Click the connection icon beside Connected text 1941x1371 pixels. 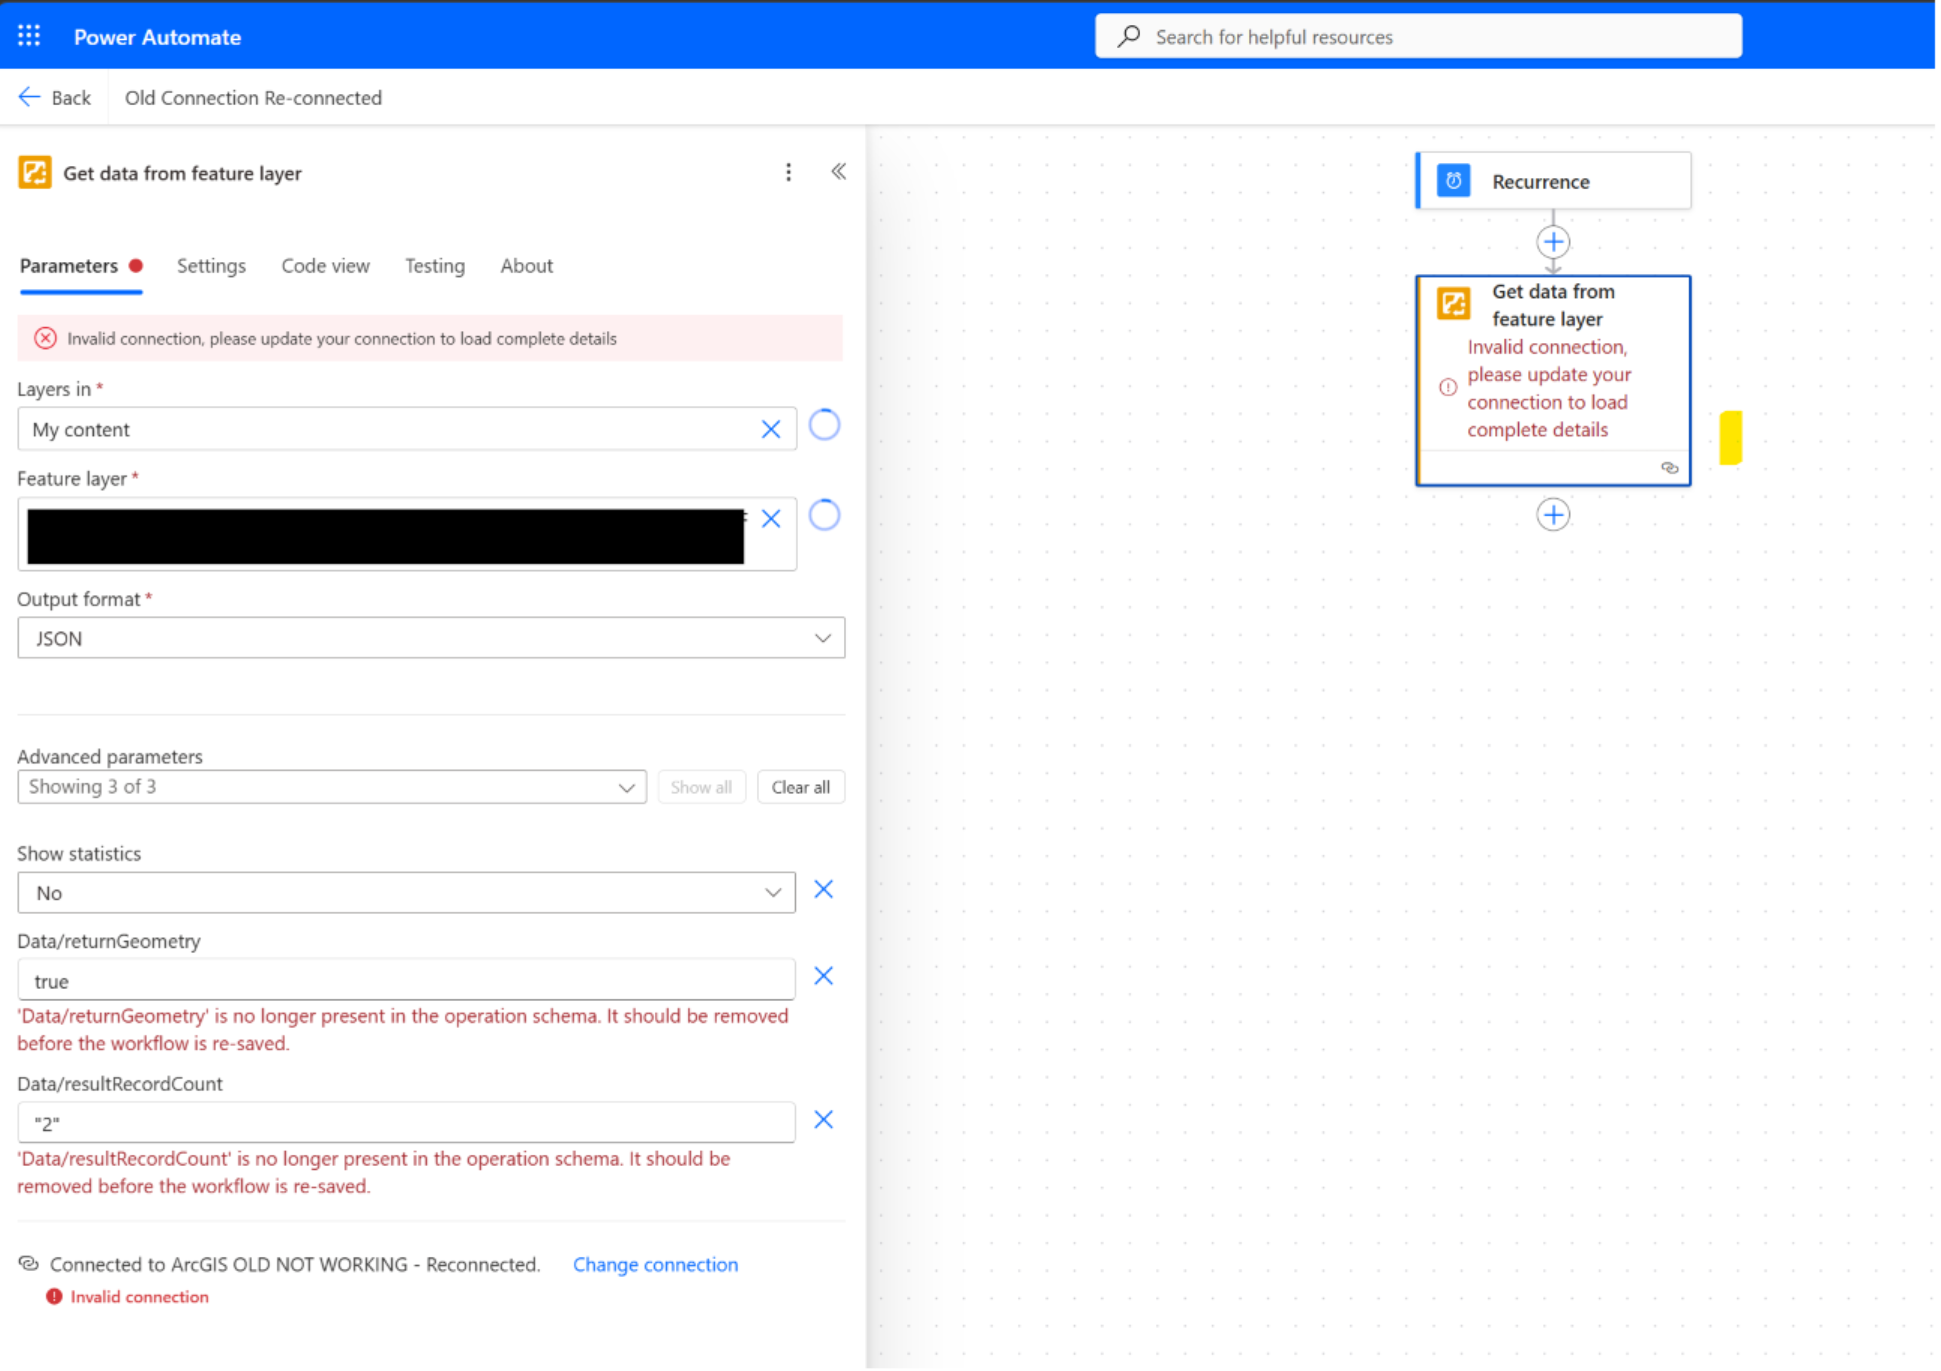click(x=28, y=1264)
